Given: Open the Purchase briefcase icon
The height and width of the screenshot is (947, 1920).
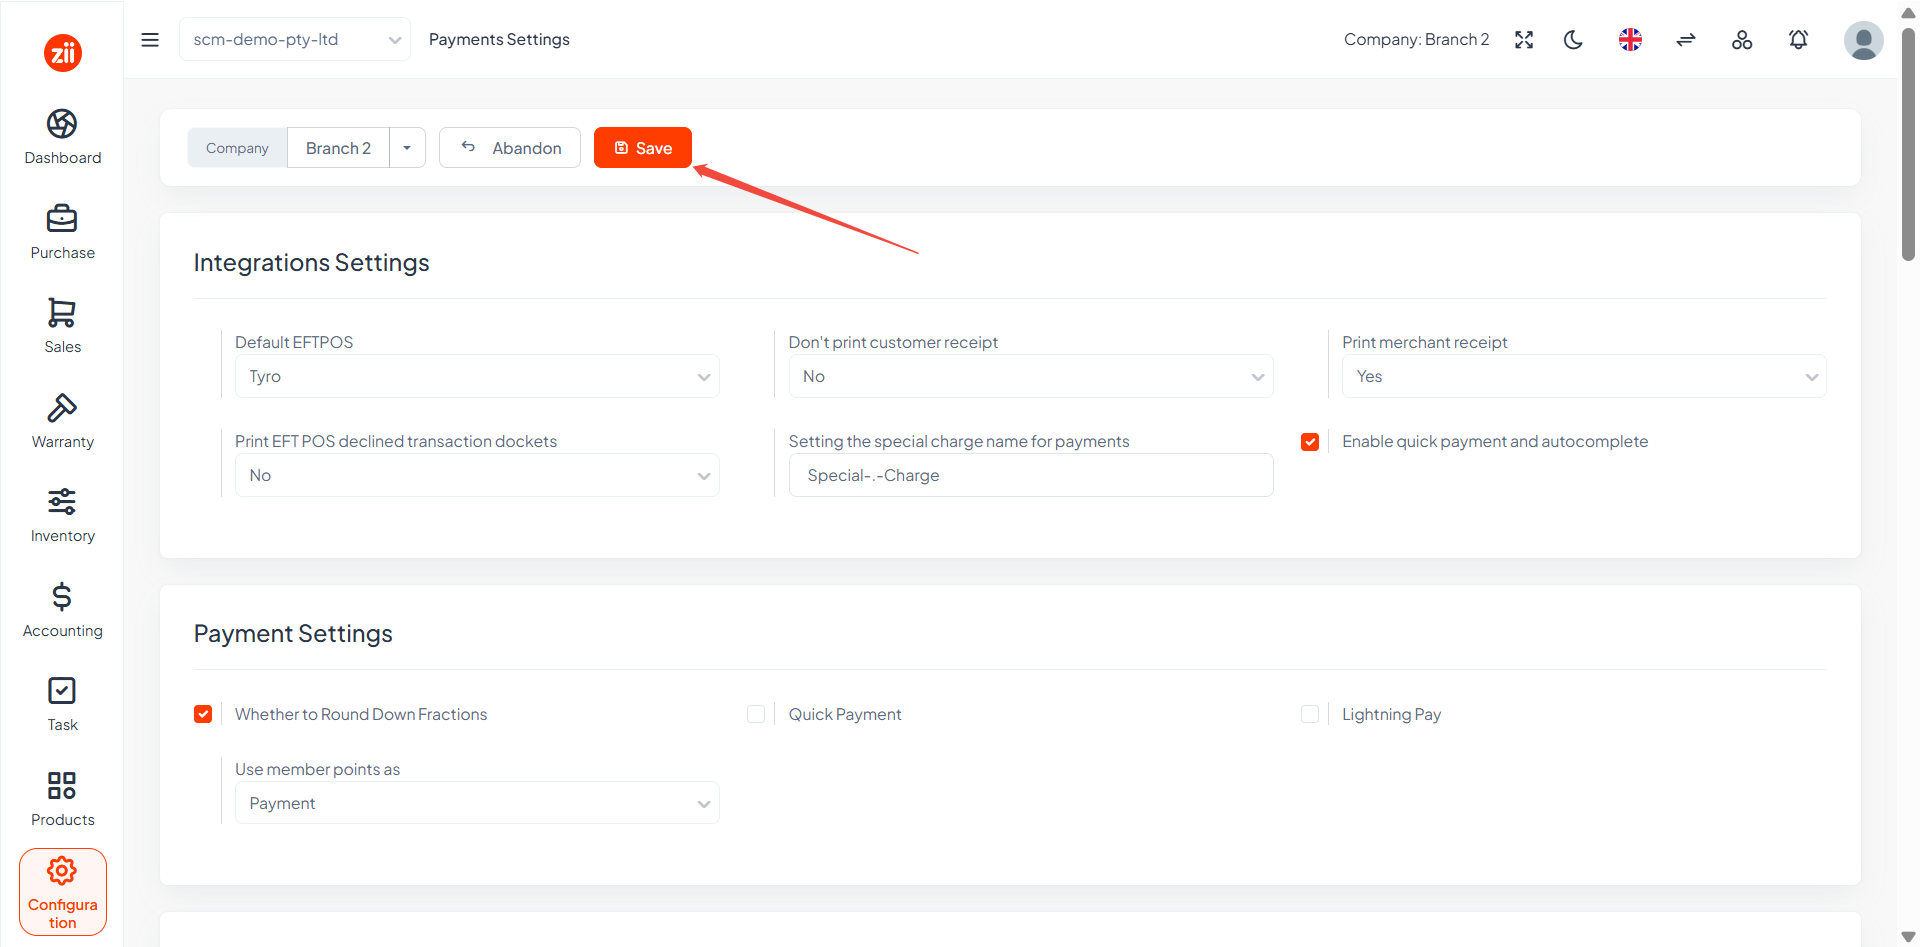Looking at the screenshot, I should point(62,218).
